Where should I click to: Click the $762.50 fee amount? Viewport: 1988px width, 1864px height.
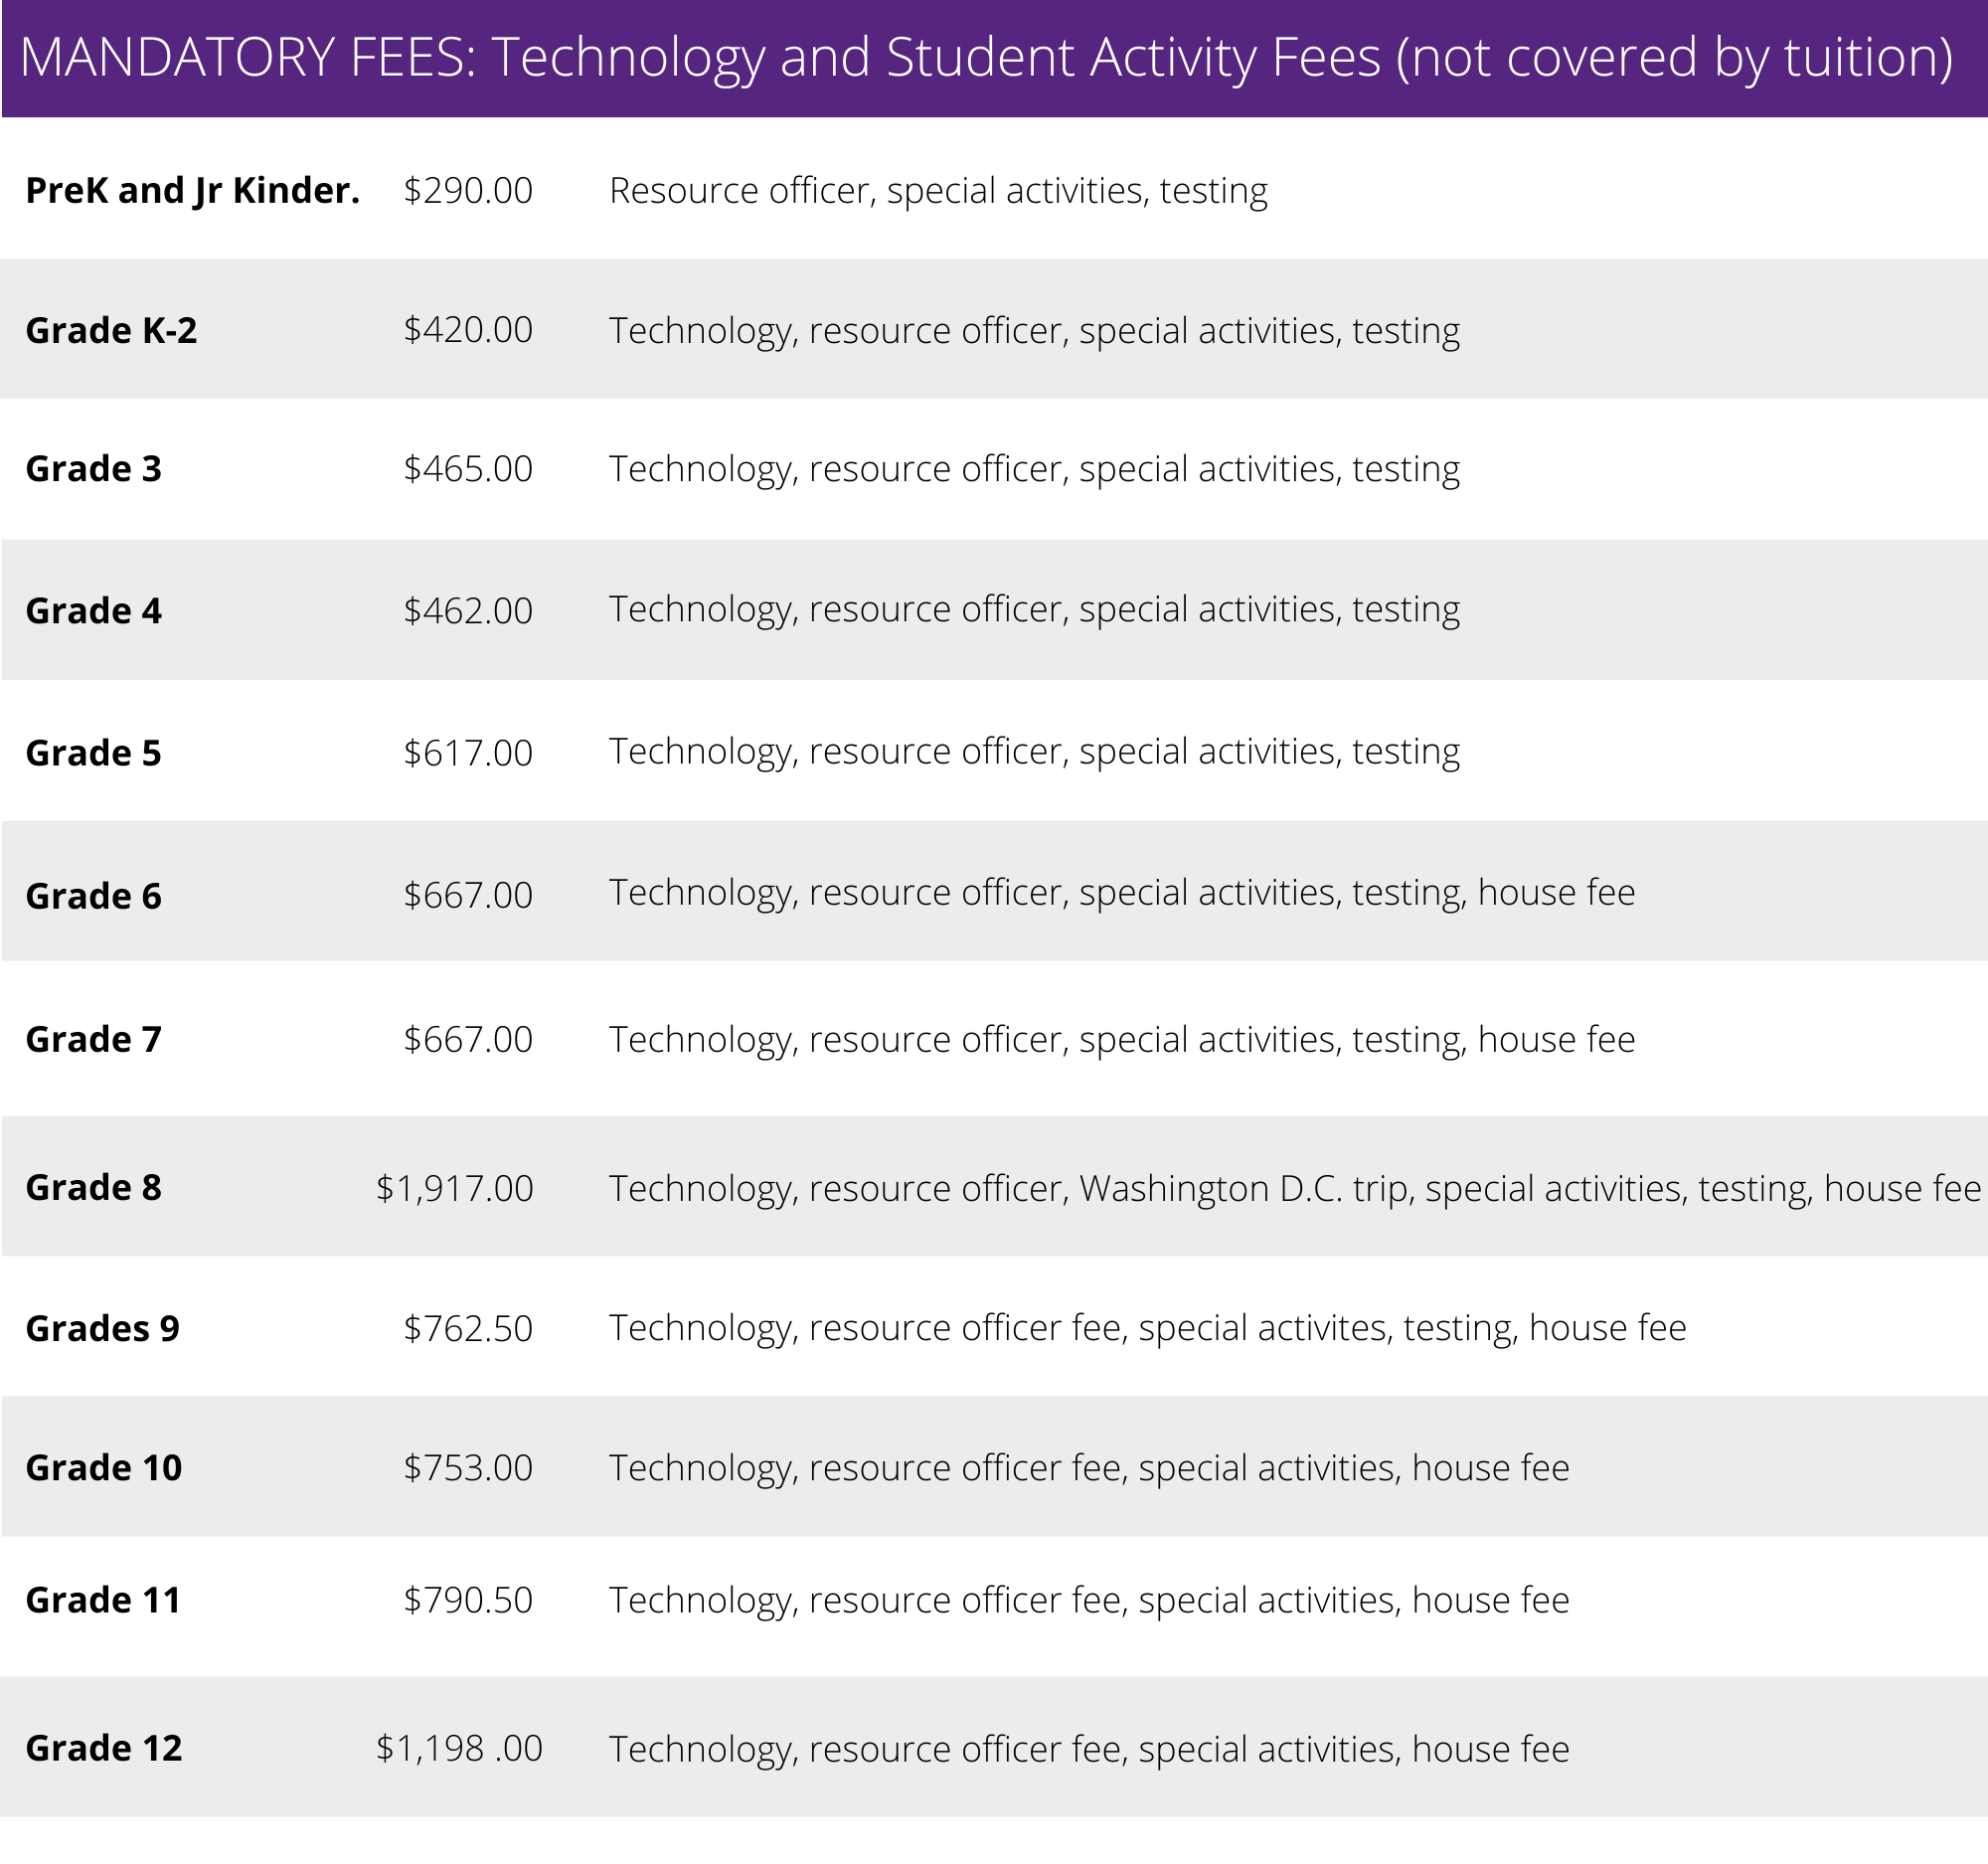[468, 1329]
